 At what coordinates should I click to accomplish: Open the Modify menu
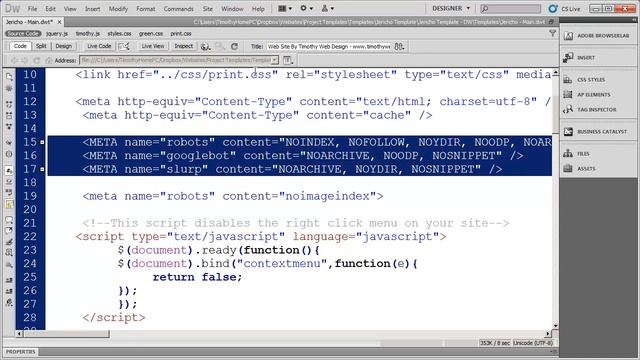click(x=118, y=9)
